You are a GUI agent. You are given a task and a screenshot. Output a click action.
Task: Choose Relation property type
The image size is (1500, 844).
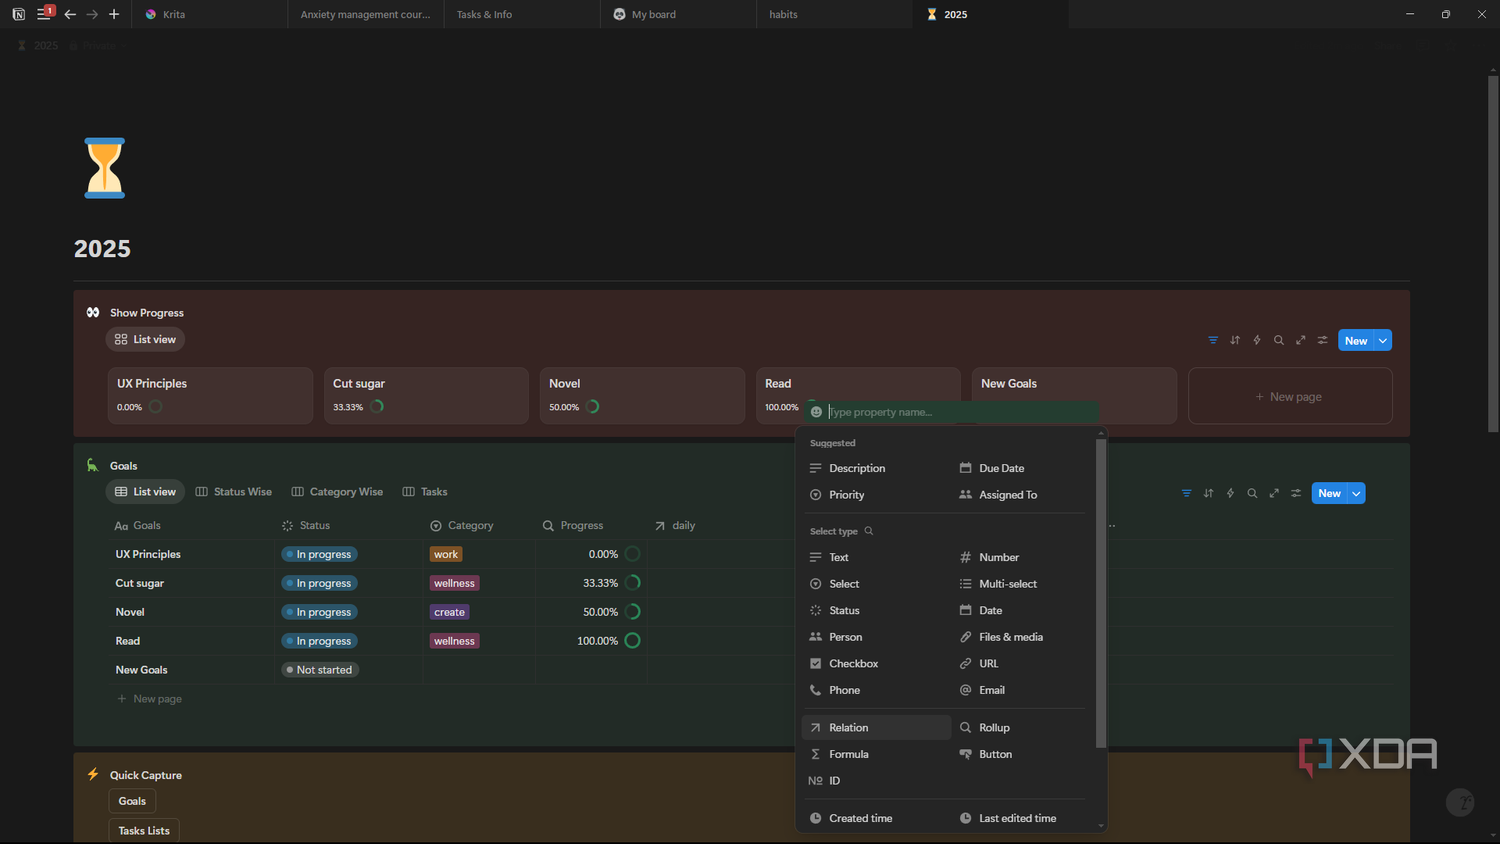[876, 728]
